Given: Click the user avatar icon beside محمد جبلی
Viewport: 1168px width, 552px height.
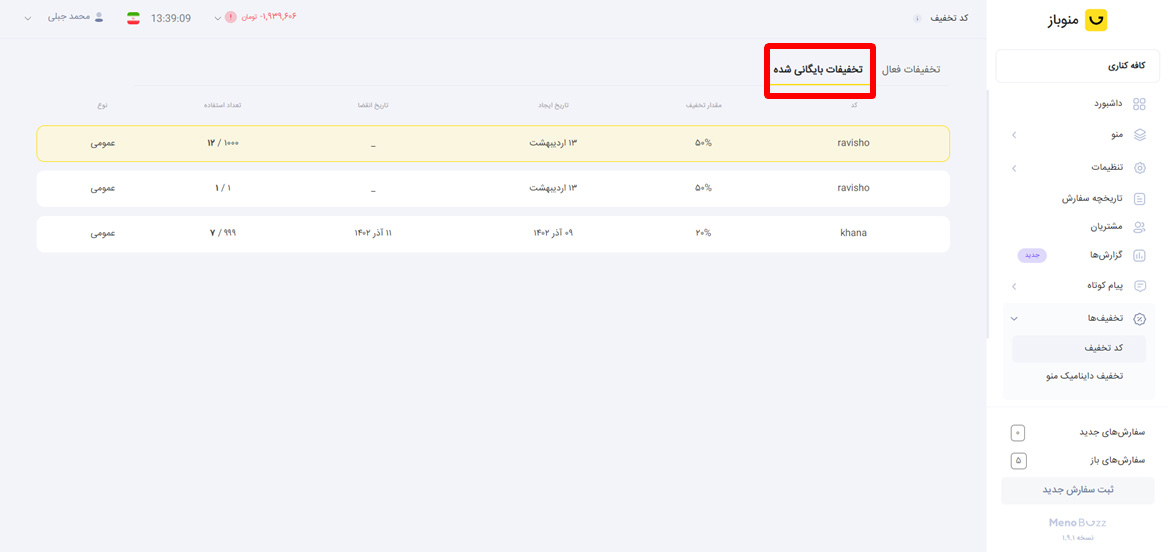Looking at the screenshot, I should (x=99, y=16).
